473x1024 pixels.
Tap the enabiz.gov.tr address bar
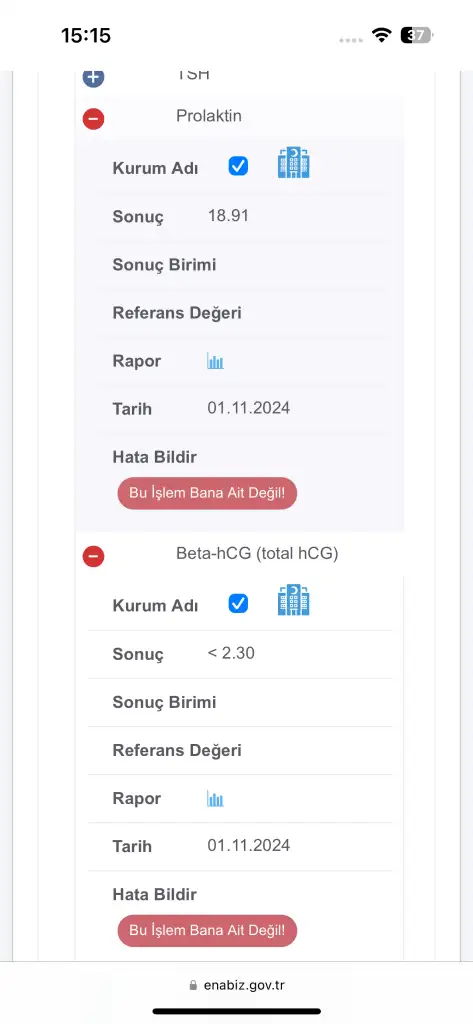point(236,985)
